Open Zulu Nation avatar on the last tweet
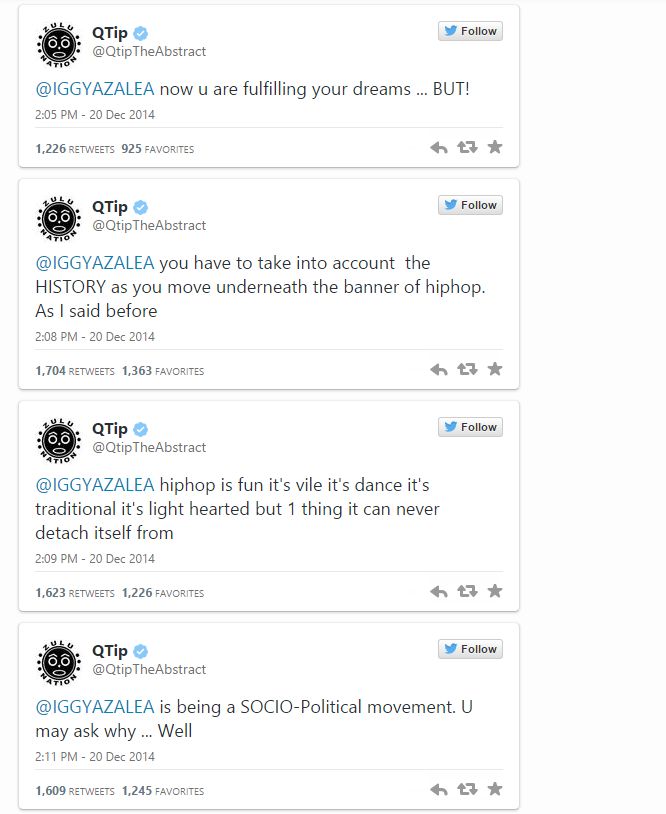 [x=59, y=662]
